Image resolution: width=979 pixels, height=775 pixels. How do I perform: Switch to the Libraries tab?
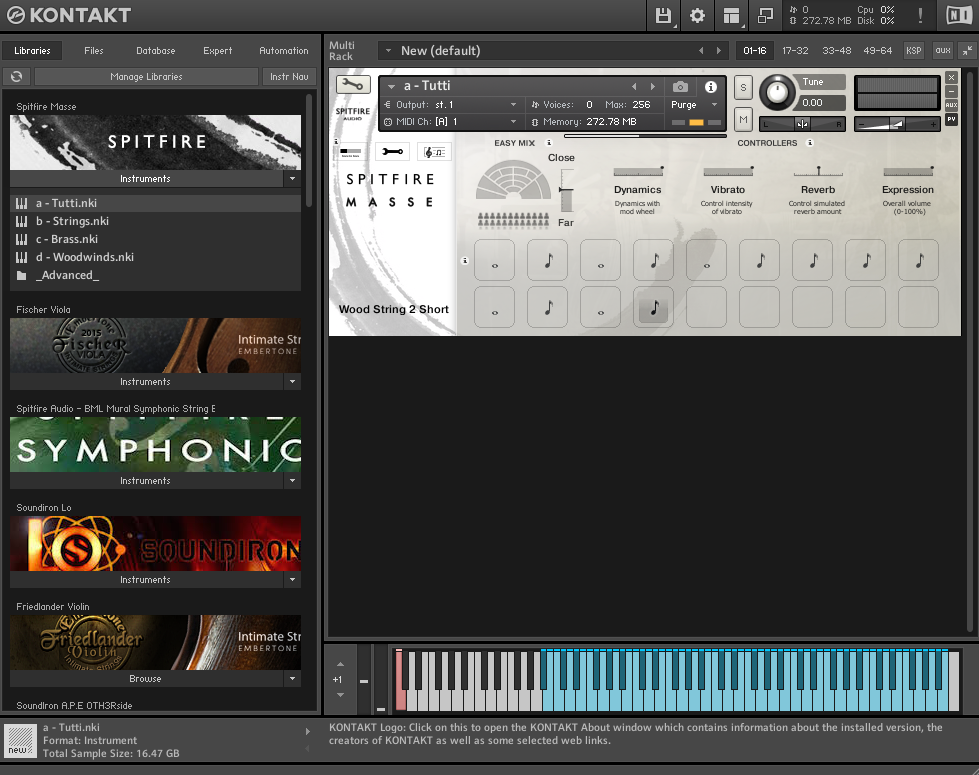pyautogui.click(x=32, y=51)
